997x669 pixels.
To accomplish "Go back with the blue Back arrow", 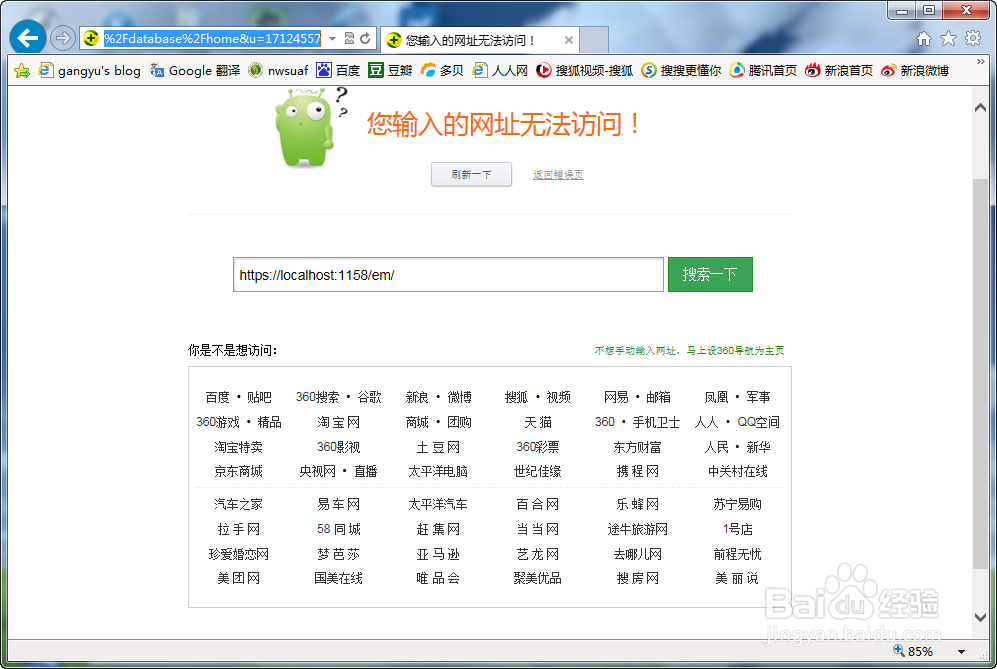I will pyautogui.click(x=27, y=38).
